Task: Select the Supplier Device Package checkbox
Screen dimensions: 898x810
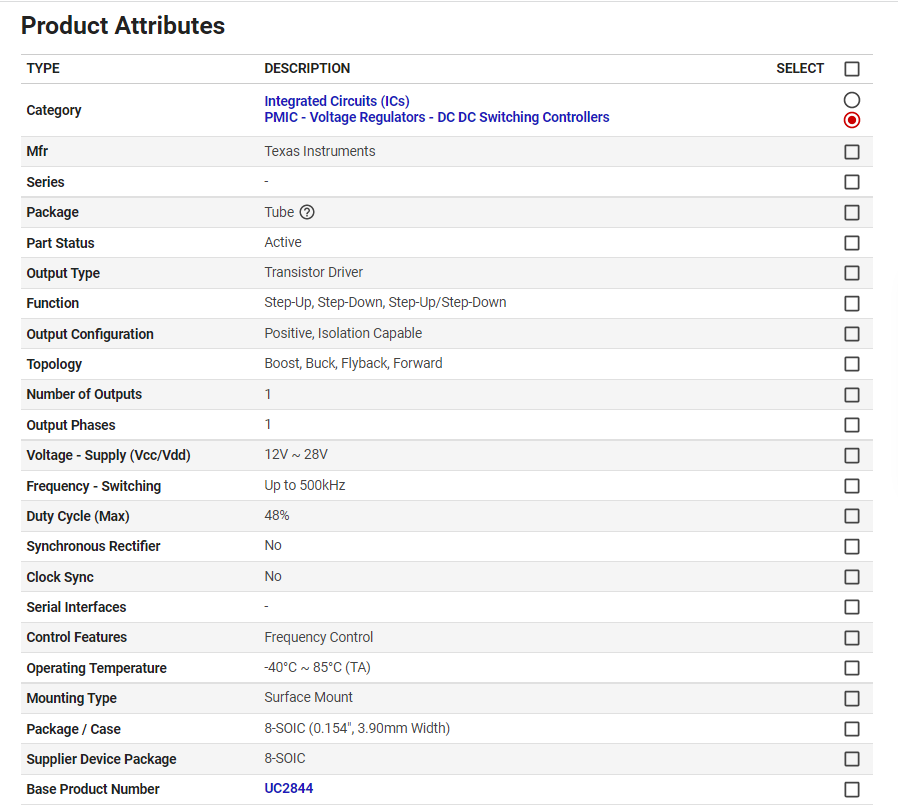Action: 852,759
